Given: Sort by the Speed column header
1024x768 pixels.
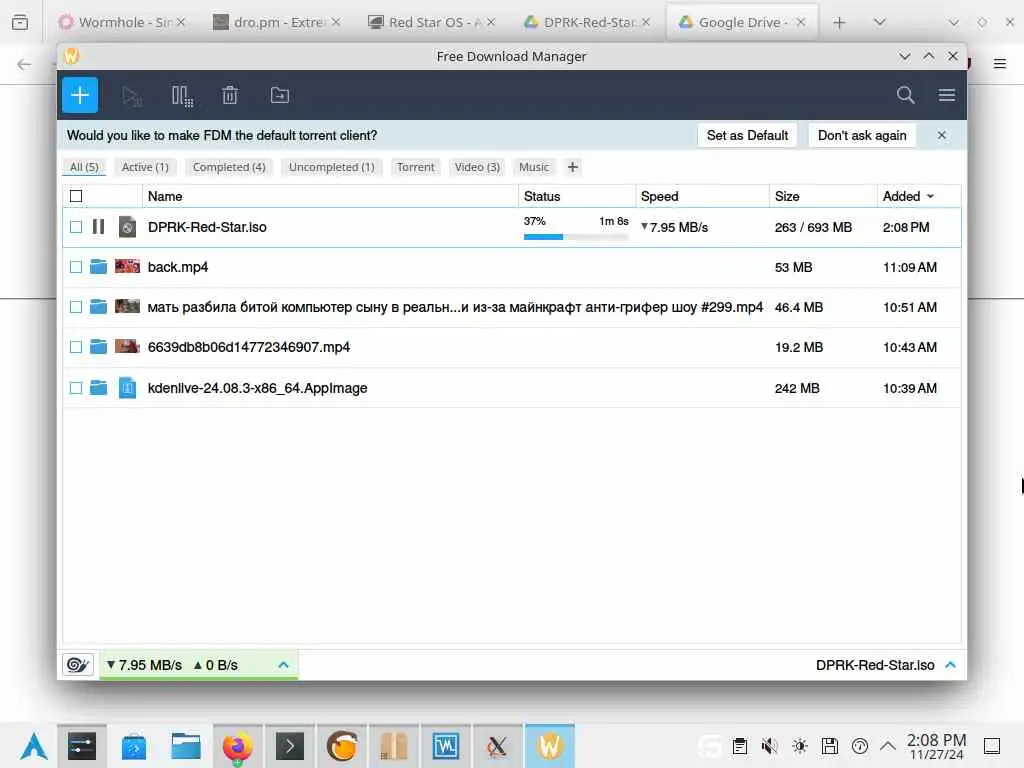Looking at the screenshot, I should point(703,196).
